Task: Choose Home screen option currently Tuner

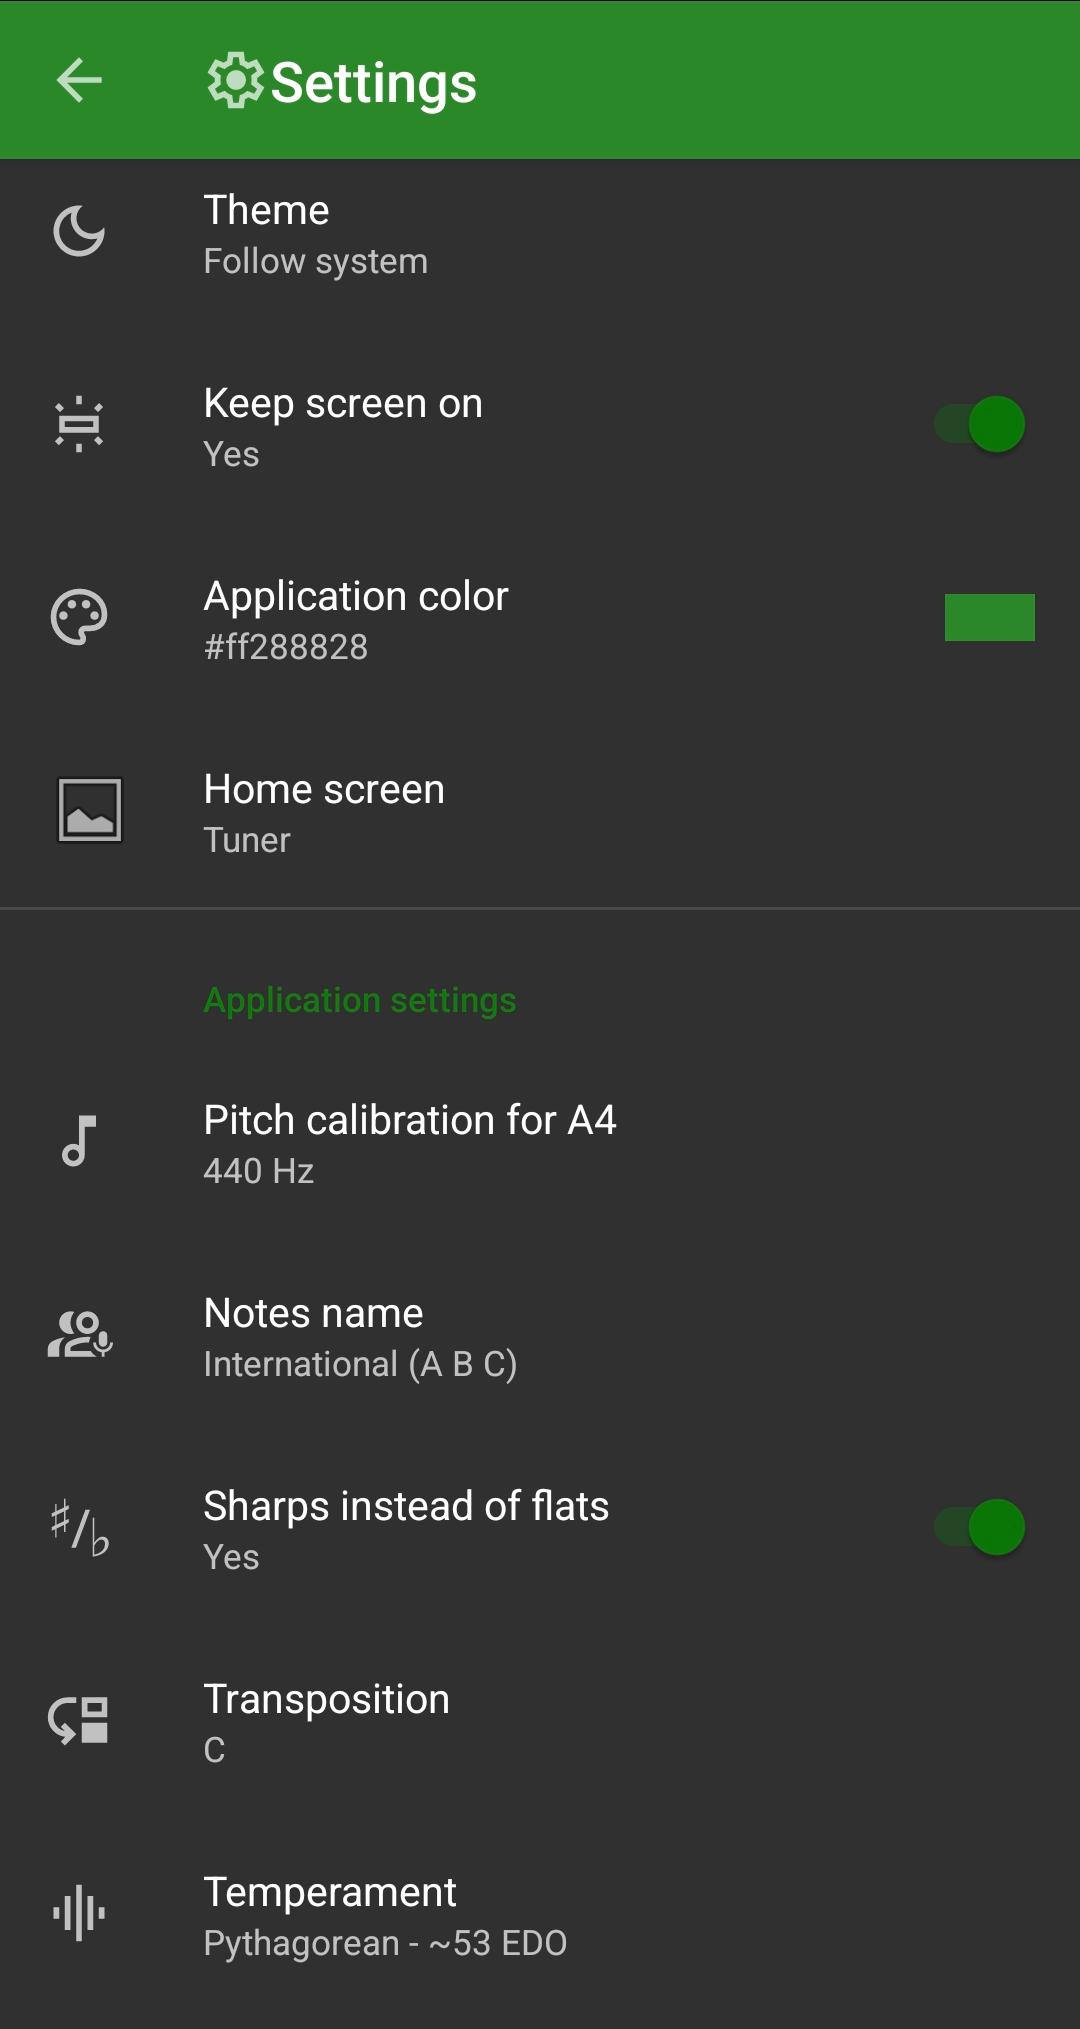Action: click(324, 813)
